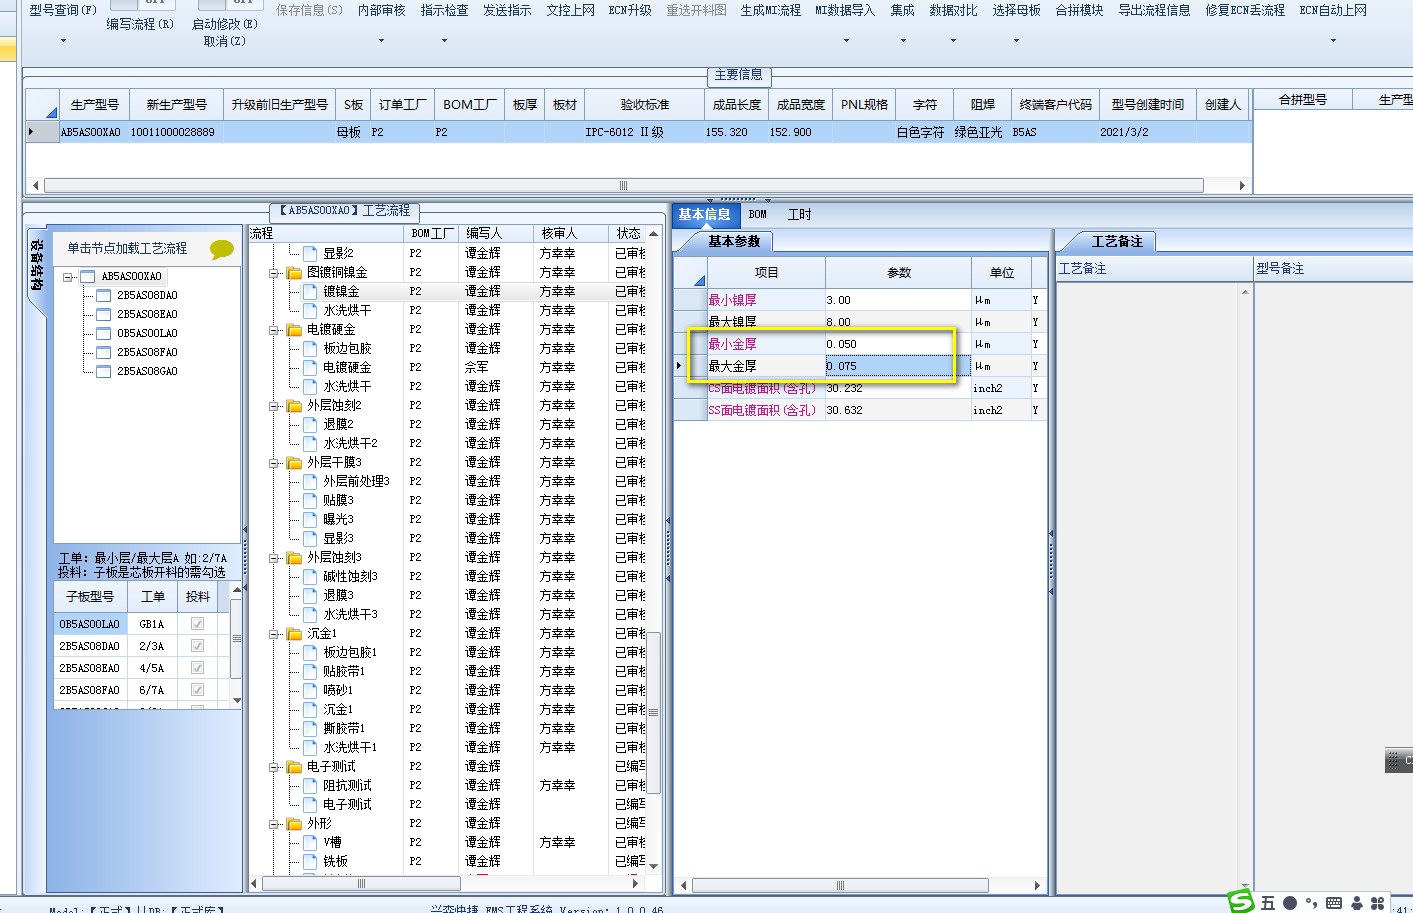Viewport: 1413px width, 913px height.
Task: Select the V槽 process step
Action: point(332,842)
